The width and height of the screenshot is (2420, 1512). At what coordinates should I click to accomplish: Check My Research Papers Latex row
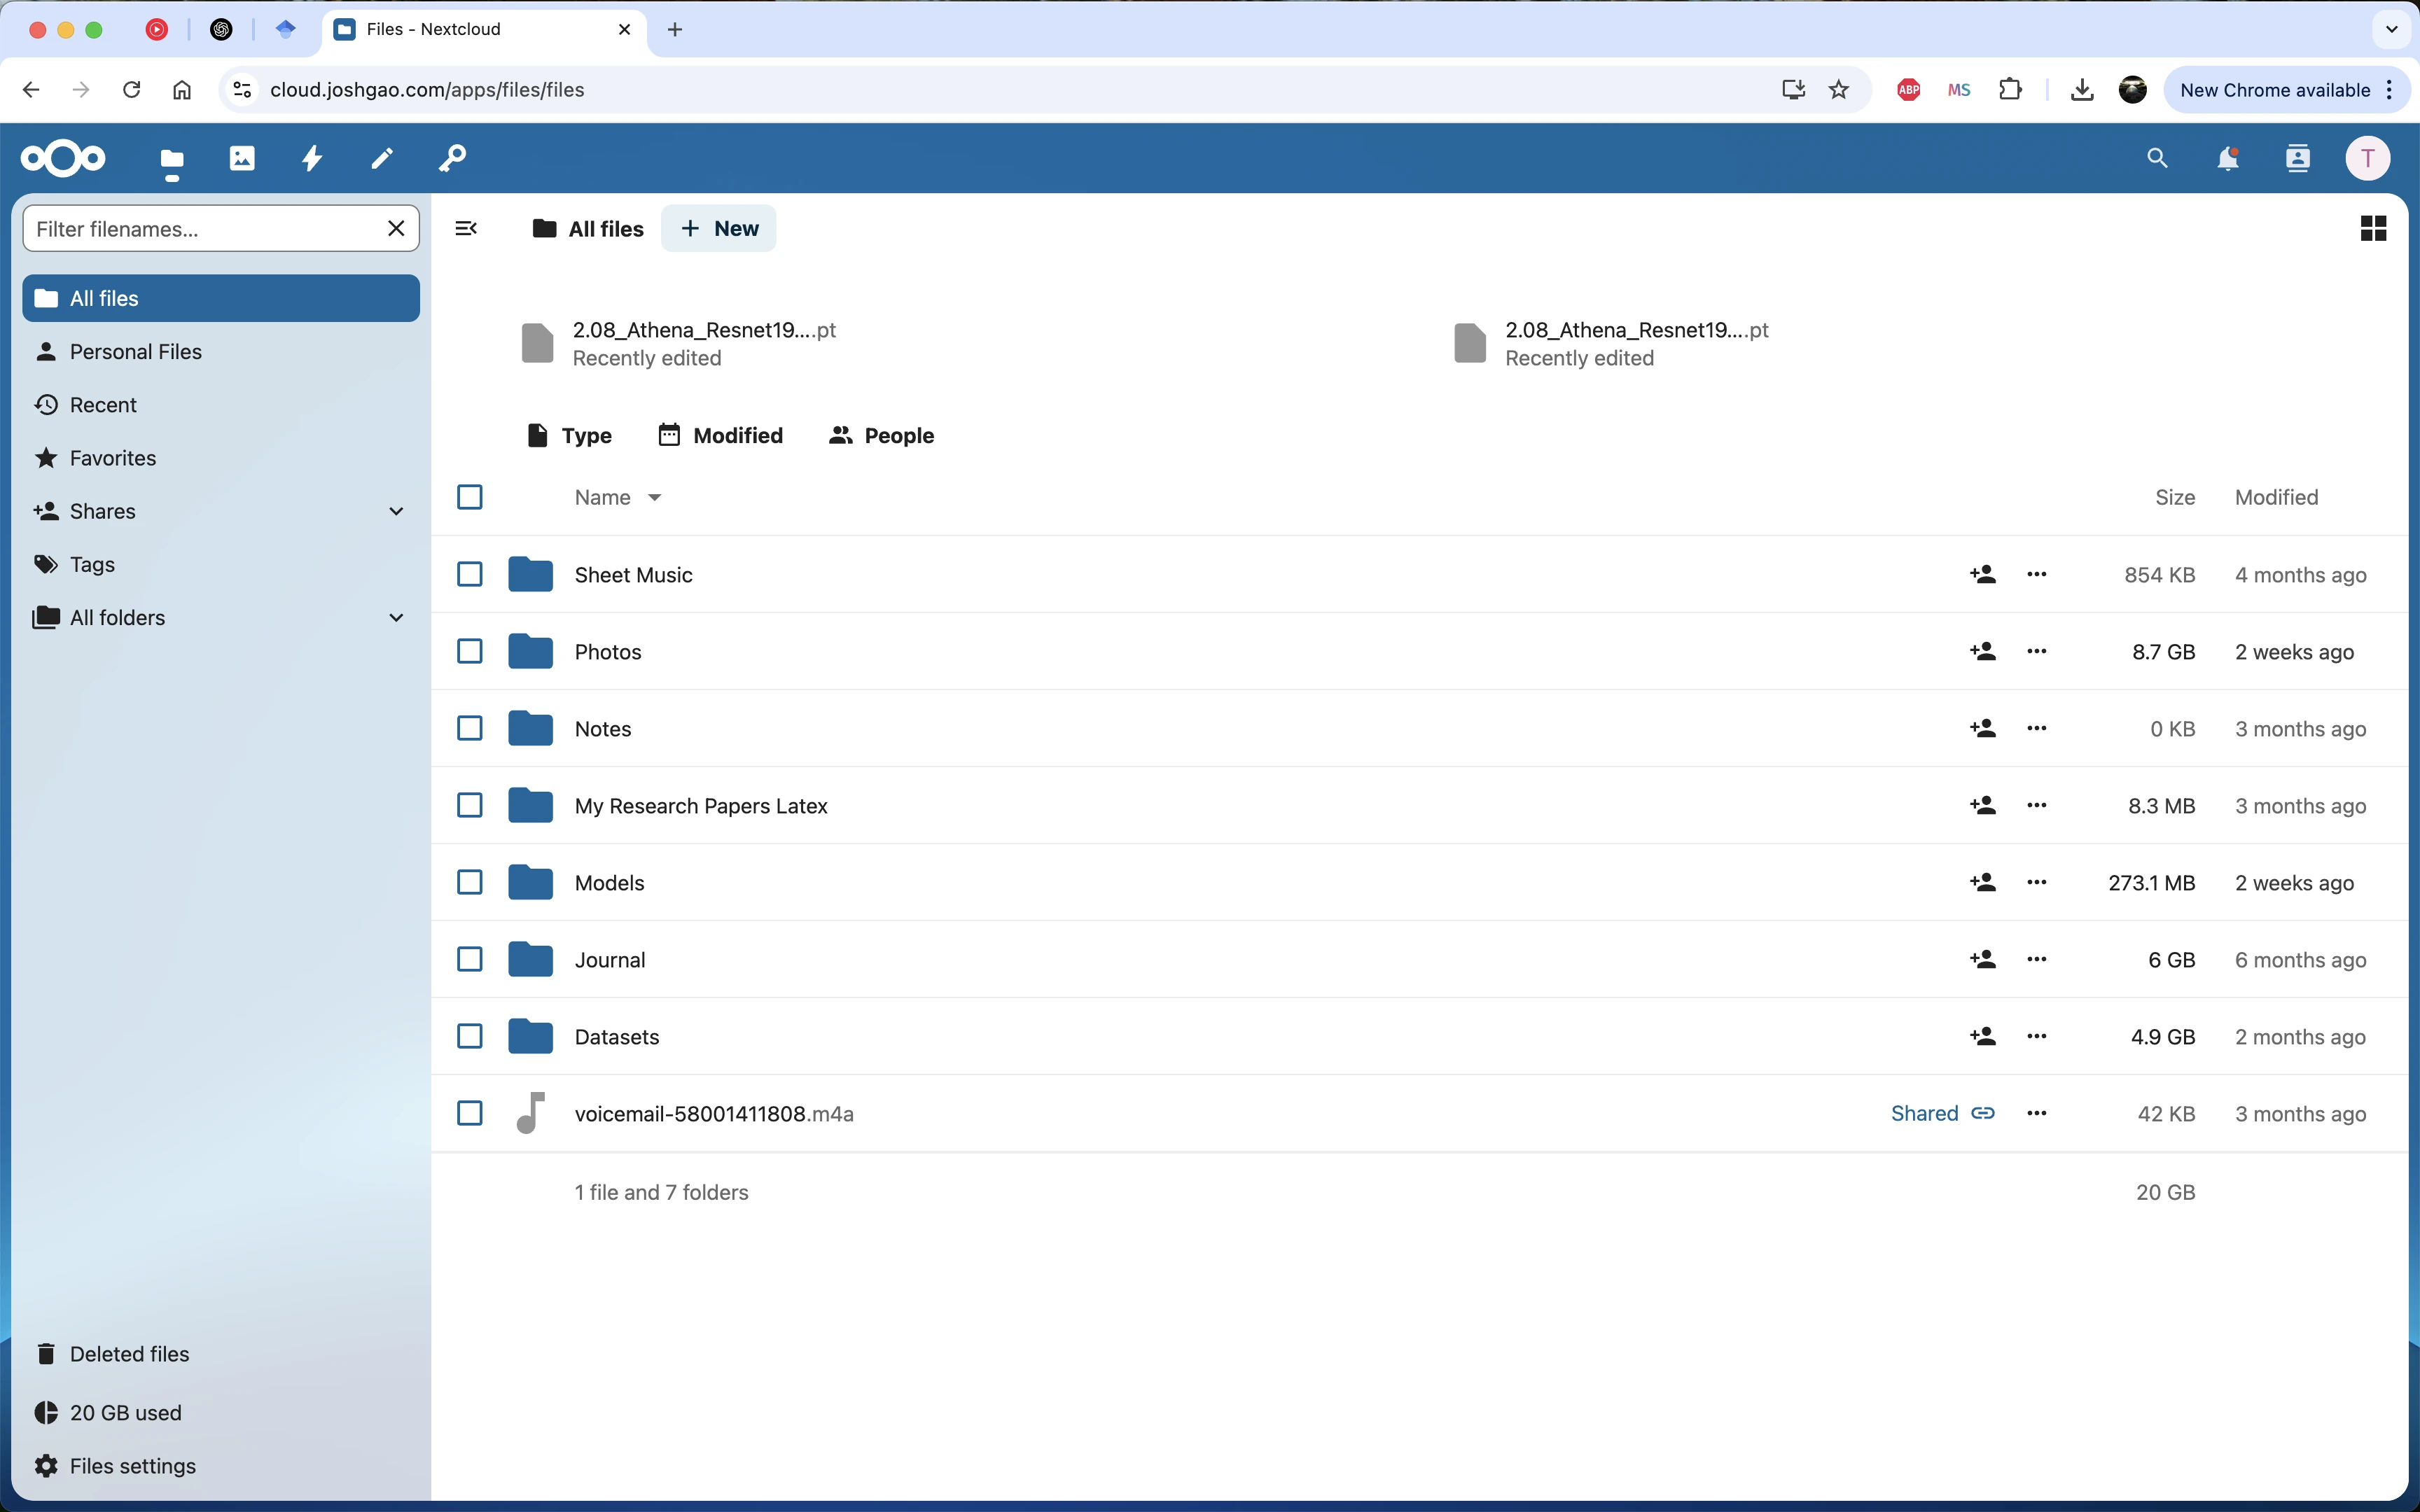[470, 806]
